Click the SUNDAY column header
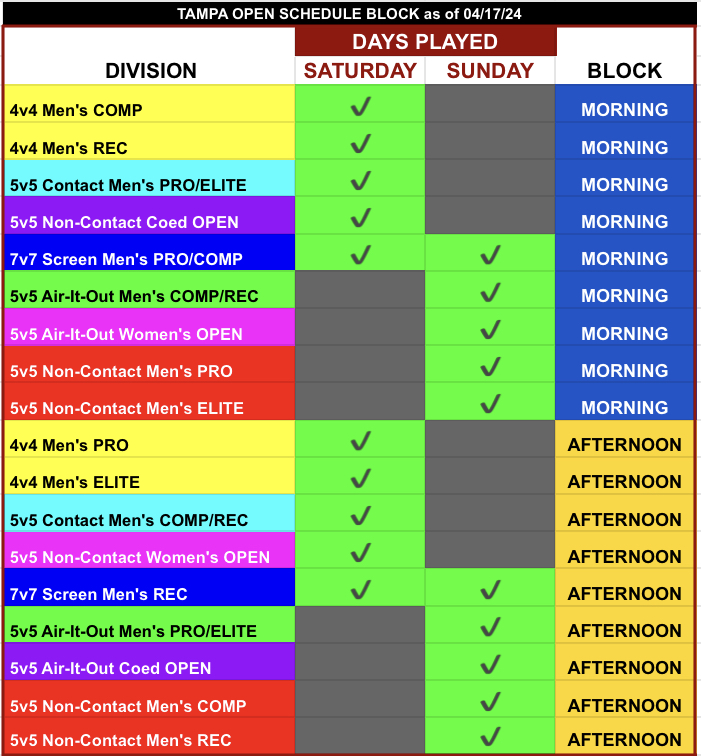Viewport: 701px width, 756px height. tap(490, 71)
